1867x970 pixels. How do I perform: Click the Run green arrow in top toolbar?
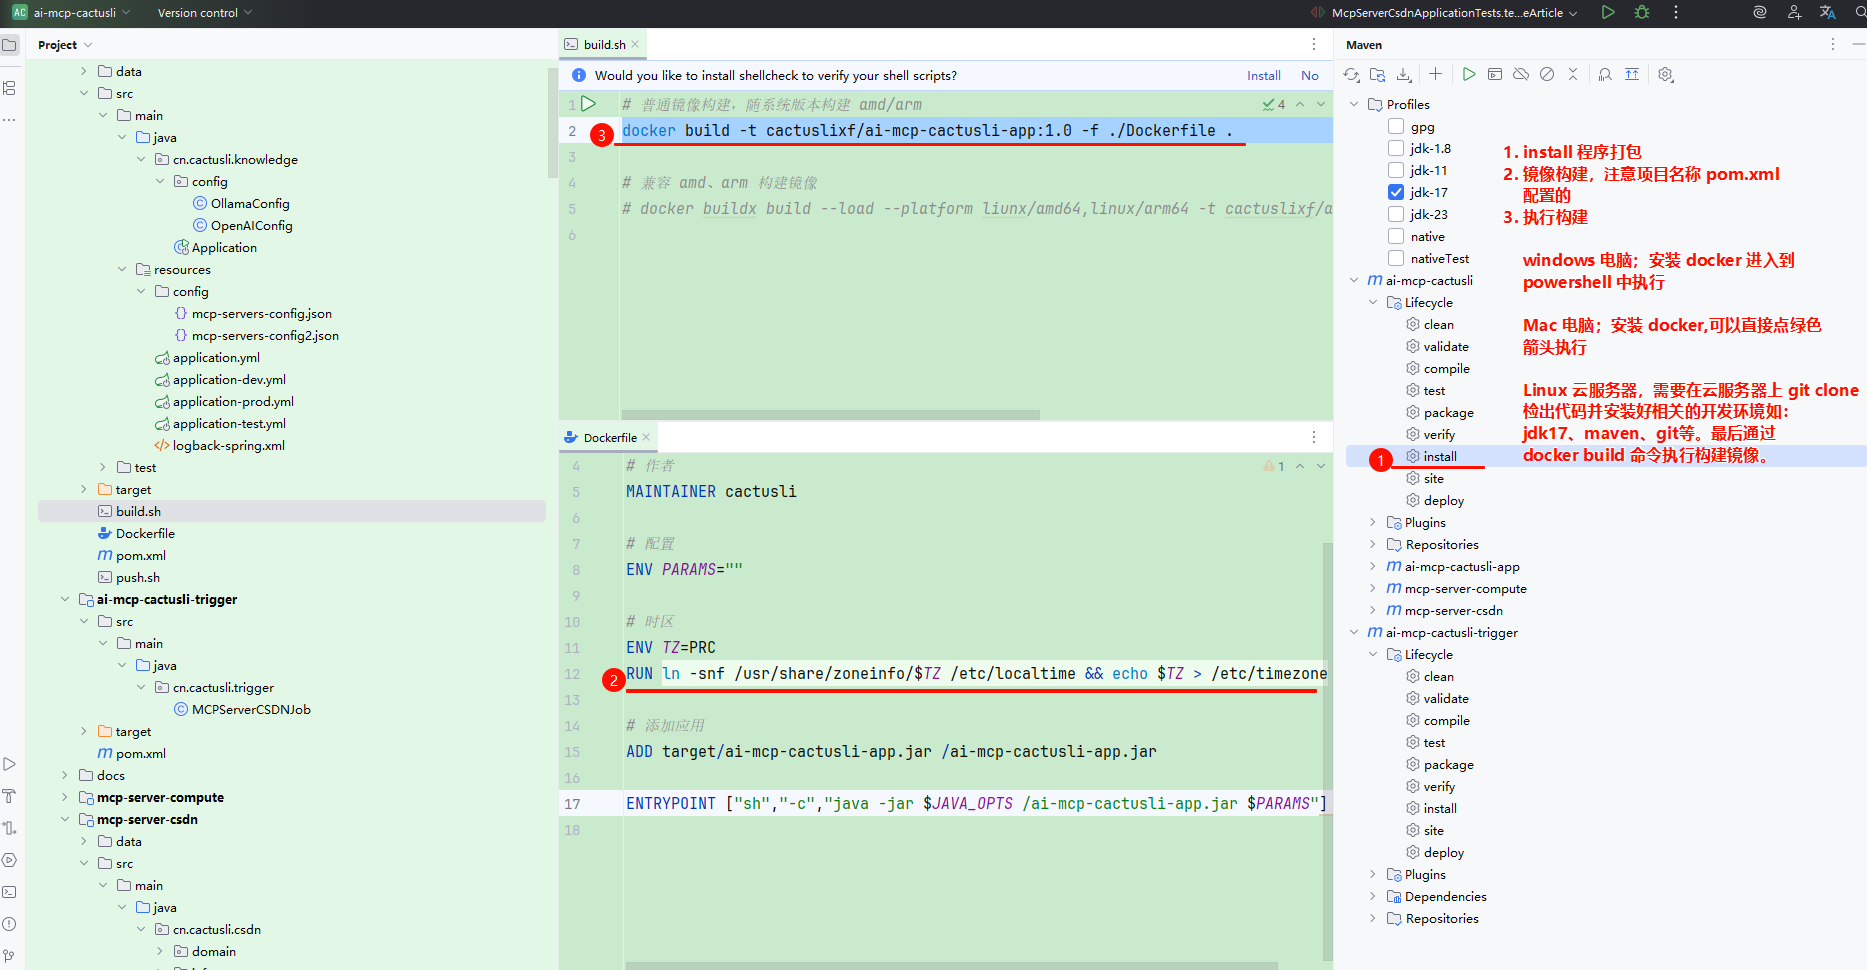[x=1608, y=13]
